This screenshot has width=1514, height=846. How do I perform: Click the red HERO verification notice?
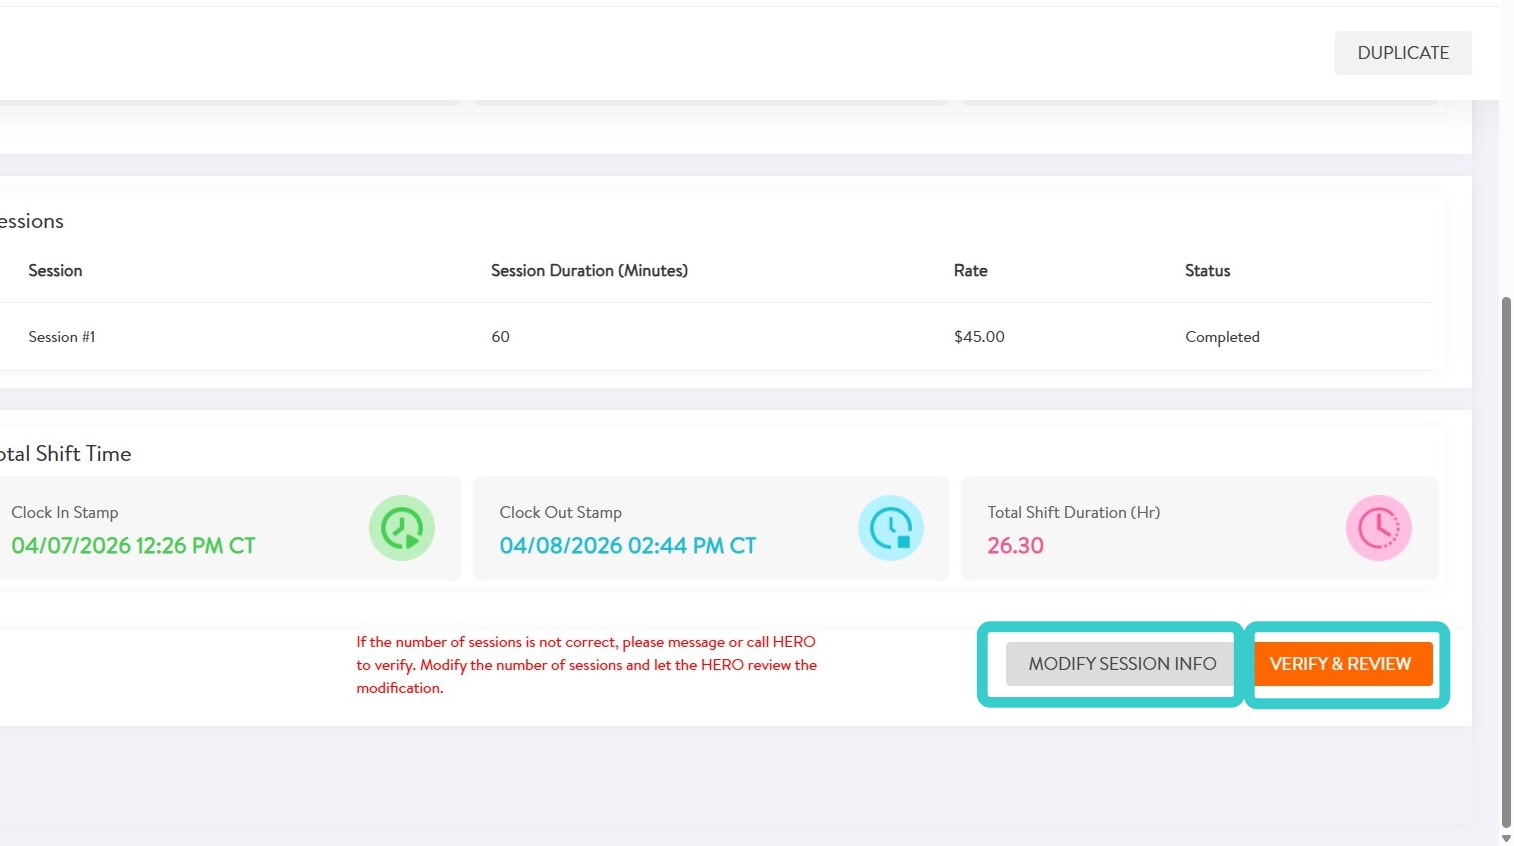[587, 665]
